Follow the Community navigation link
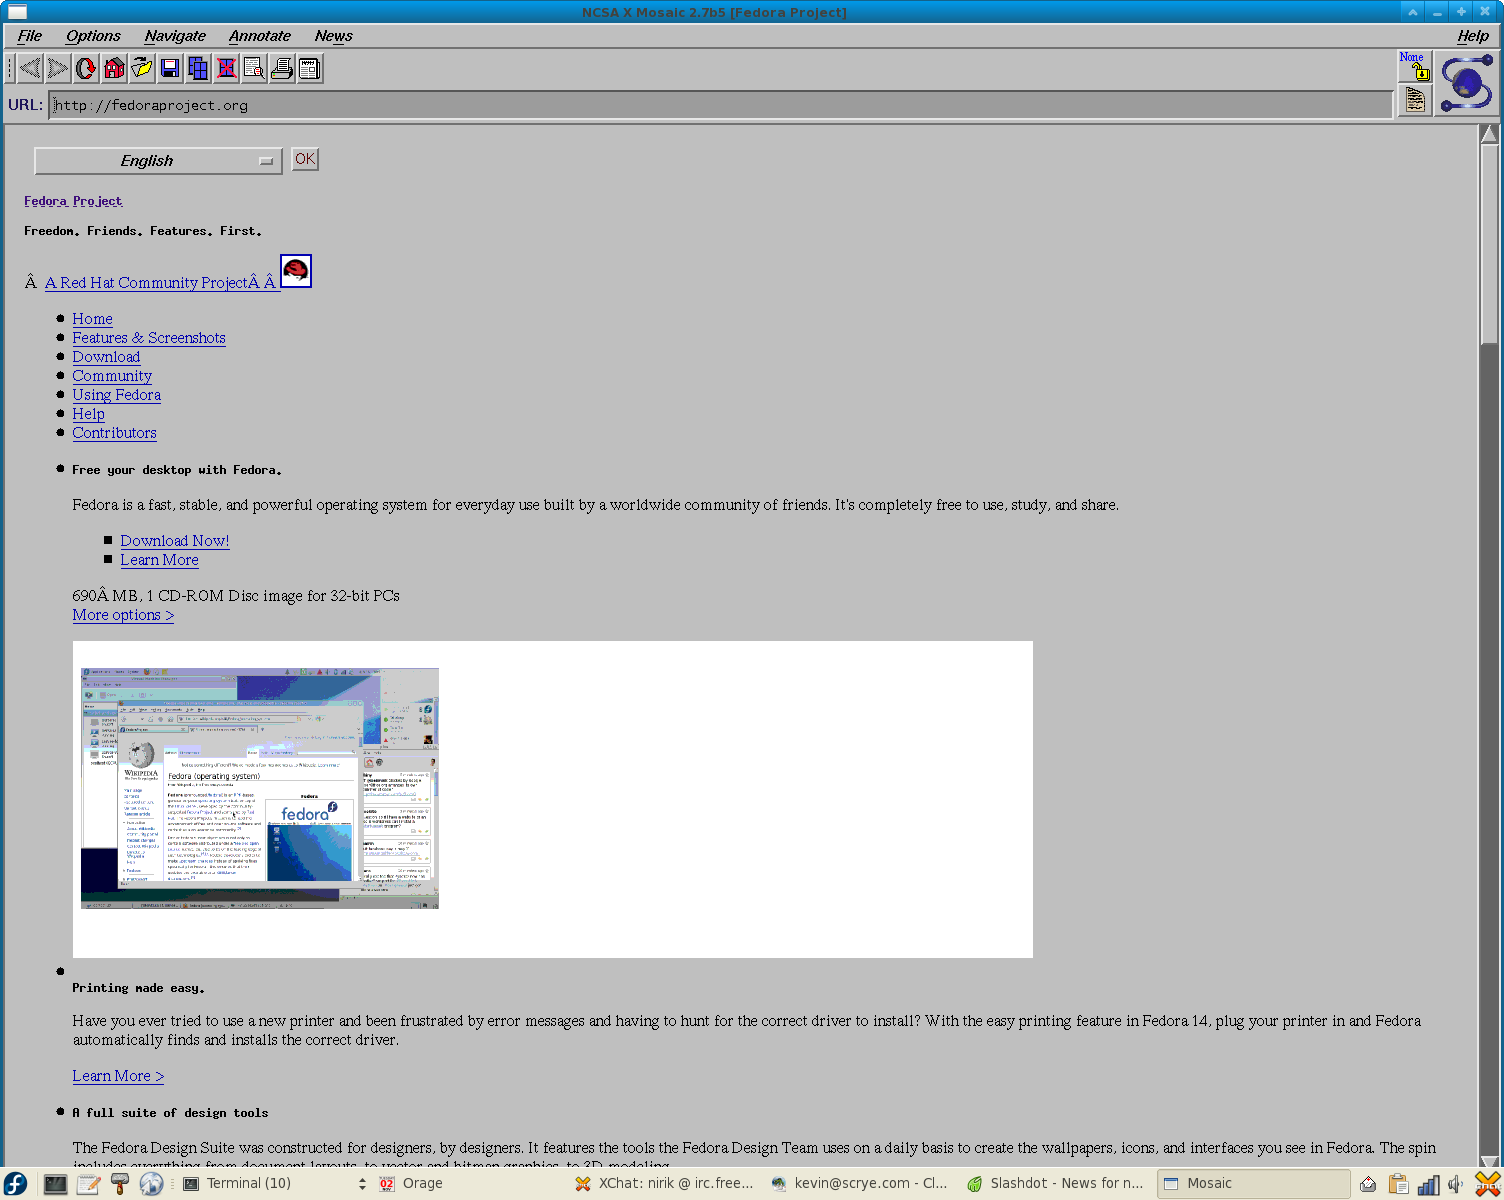 [x=112, y=376]
